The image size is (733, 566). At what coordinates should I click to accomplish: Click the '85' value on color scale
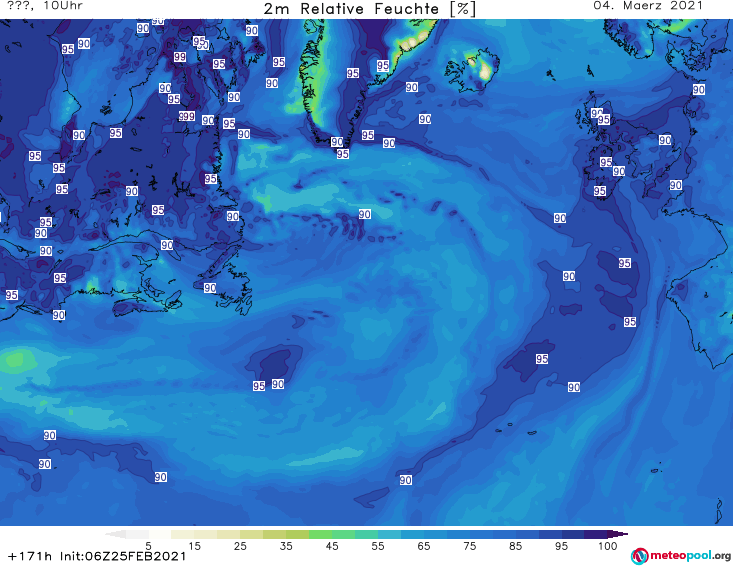(516, 546)
